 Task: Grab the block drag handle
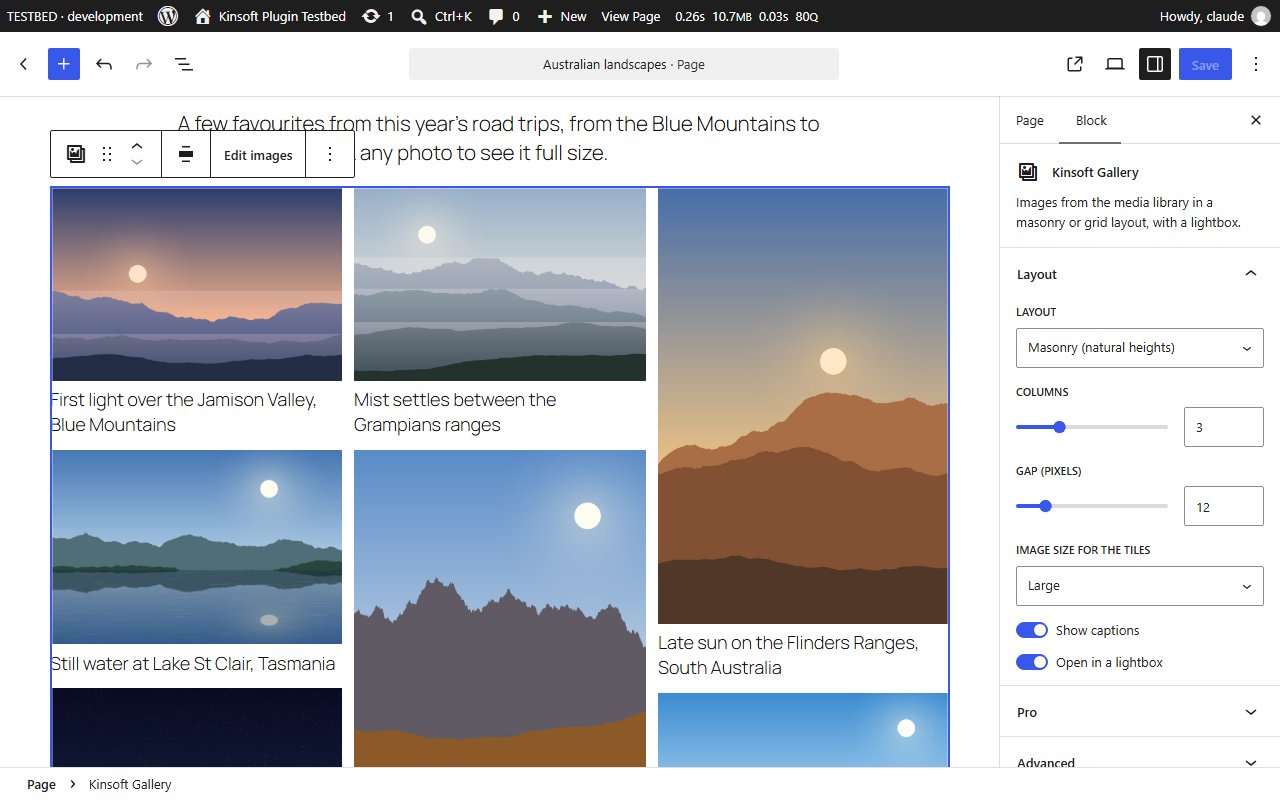coord(107,154)
